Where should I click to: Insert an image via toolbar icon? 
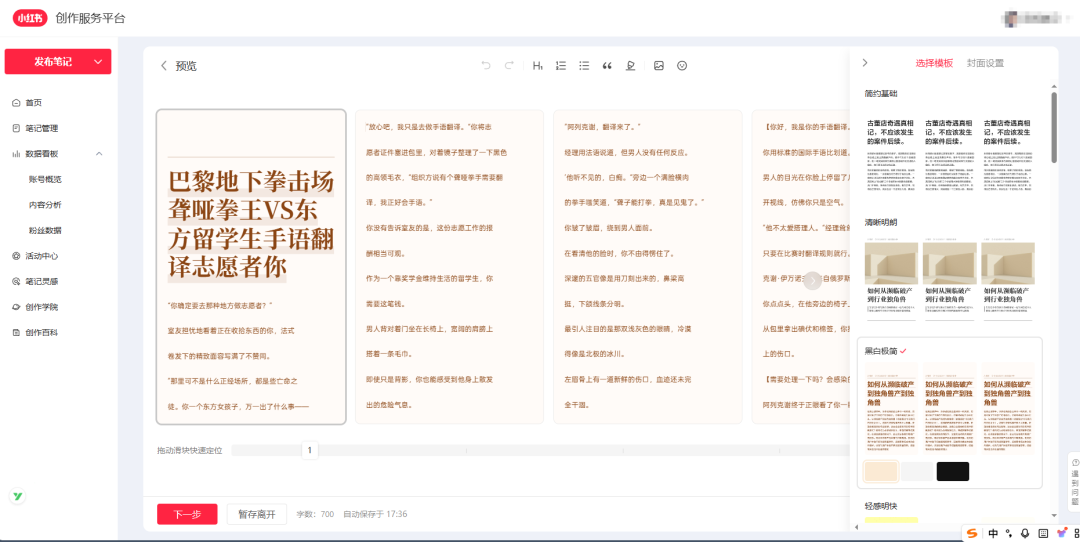[659, 66]
